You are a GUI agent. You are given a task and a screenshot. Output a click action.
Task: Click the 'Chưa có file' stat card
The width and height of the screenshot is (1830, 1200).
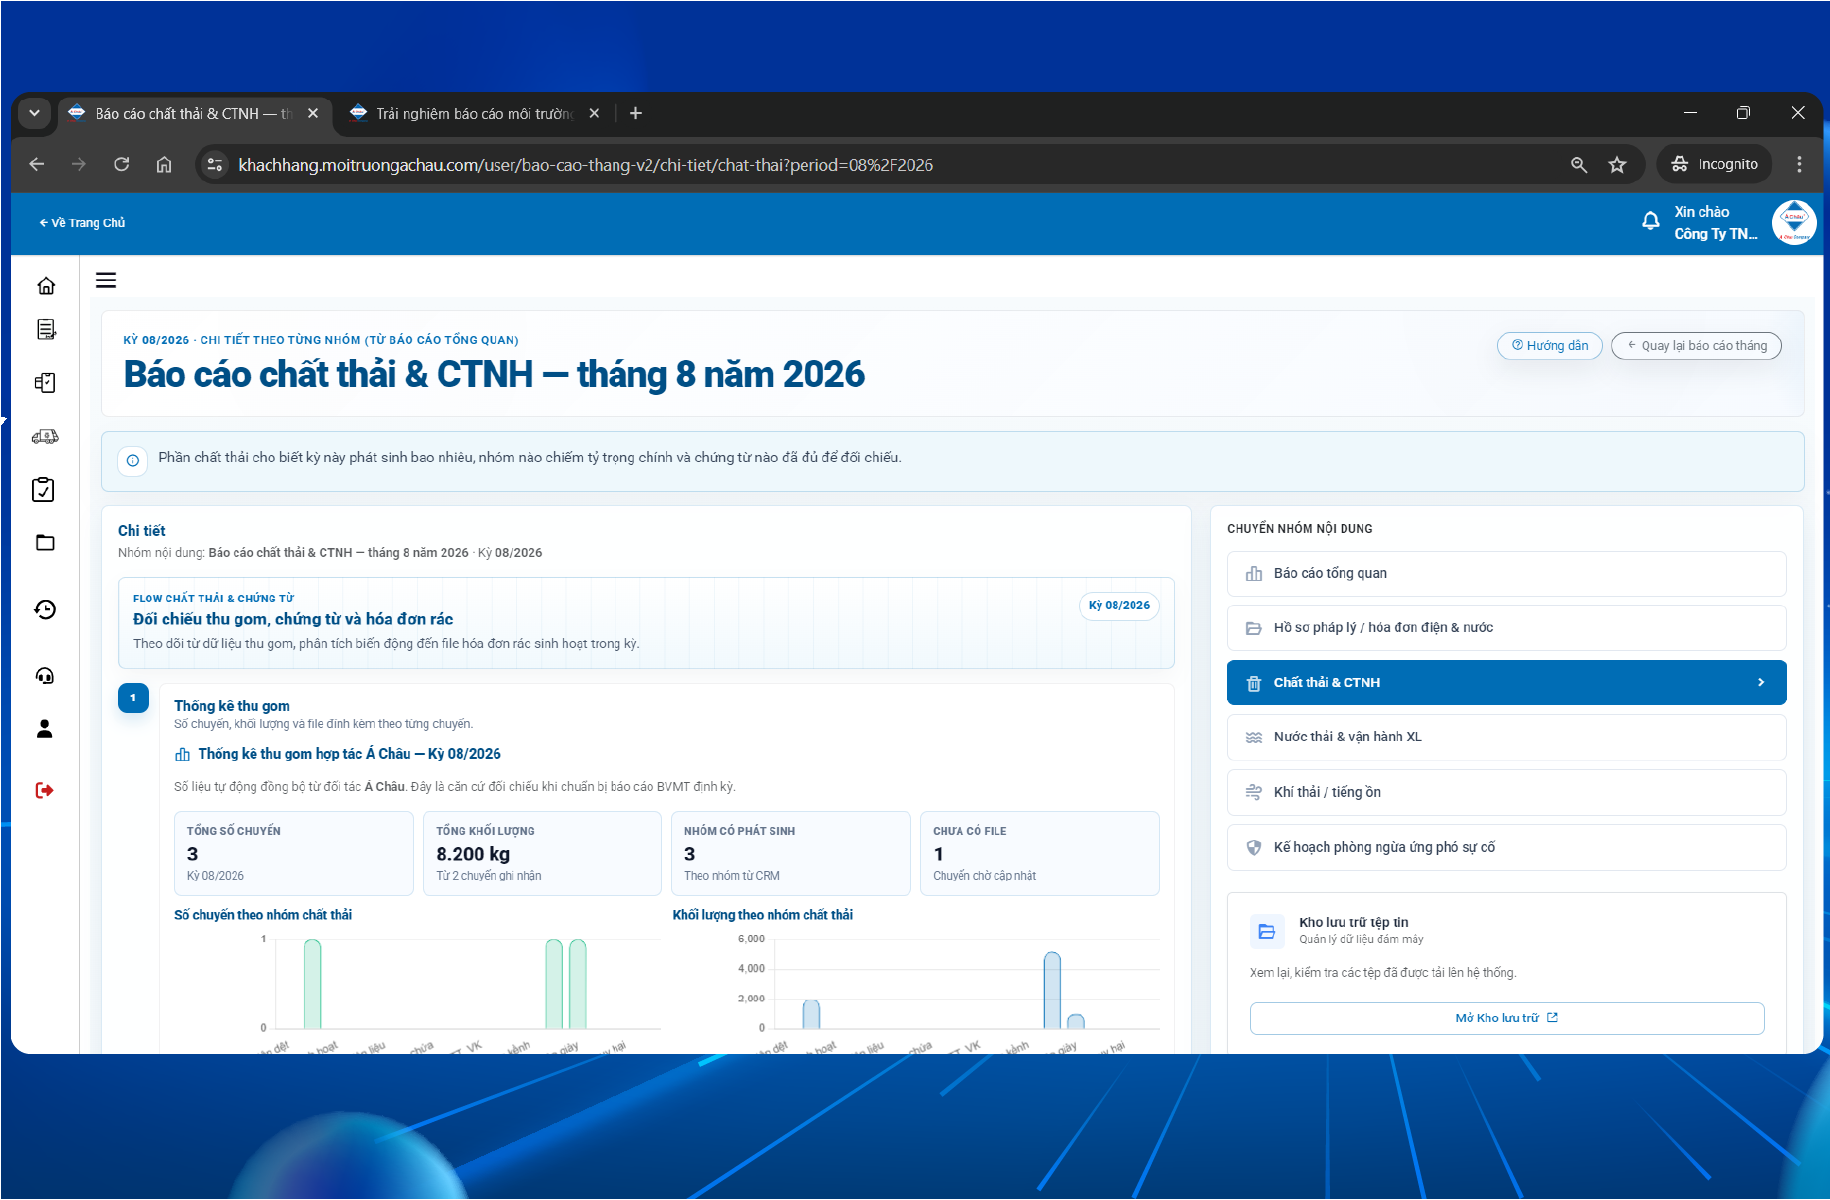click(x=1040, y=853)
